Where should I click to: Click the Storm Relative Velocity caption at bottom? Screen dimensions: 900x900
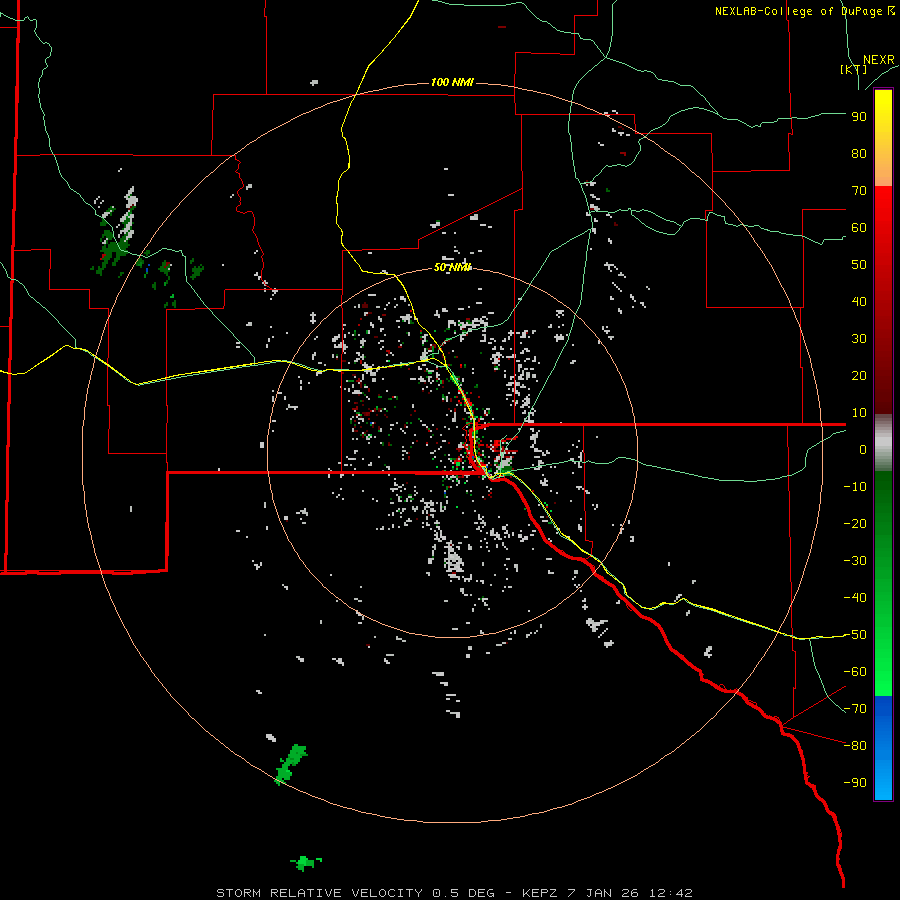point(454,893)
